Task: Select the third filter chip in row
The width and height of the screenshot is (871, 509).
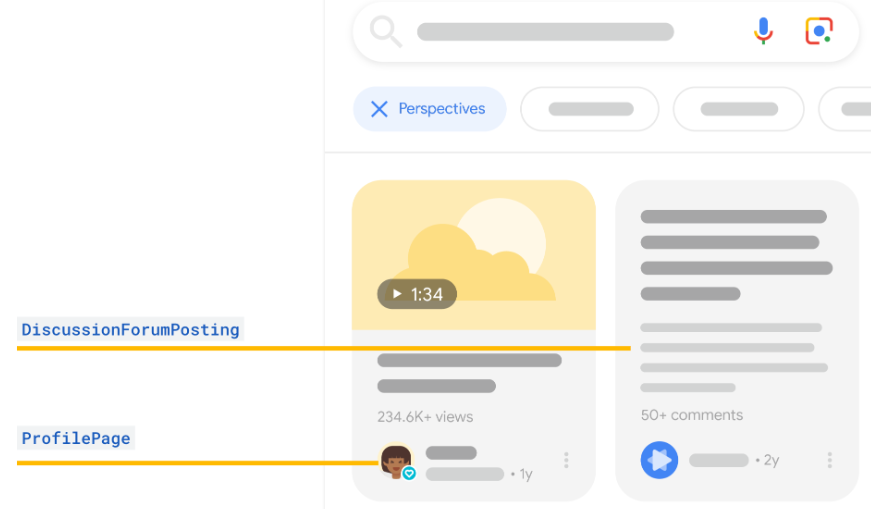Action: click(739, 109)
